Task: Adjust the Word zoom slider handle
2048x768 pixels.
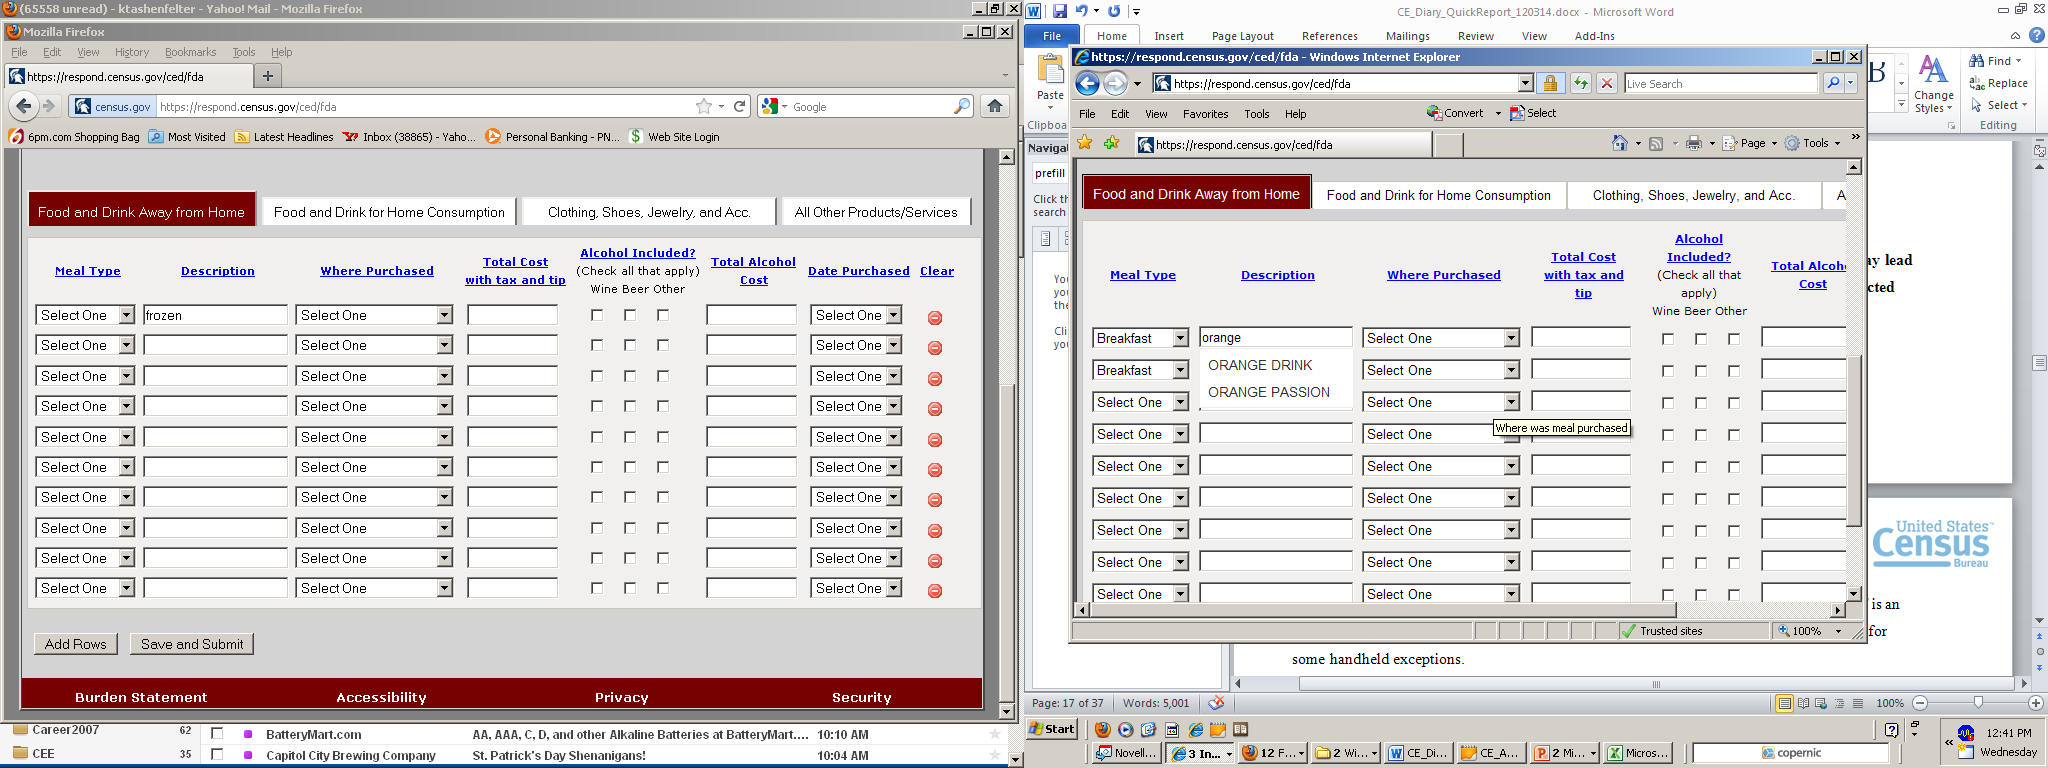Action: (1977, 703)
